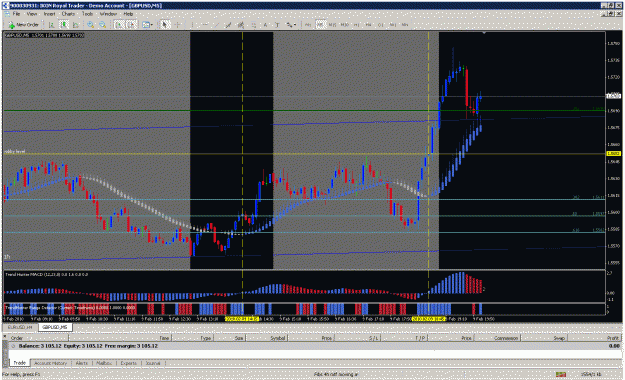625x380 pixels.
Task: Switch to H4 timeframe
Action: tap(369, 25)
